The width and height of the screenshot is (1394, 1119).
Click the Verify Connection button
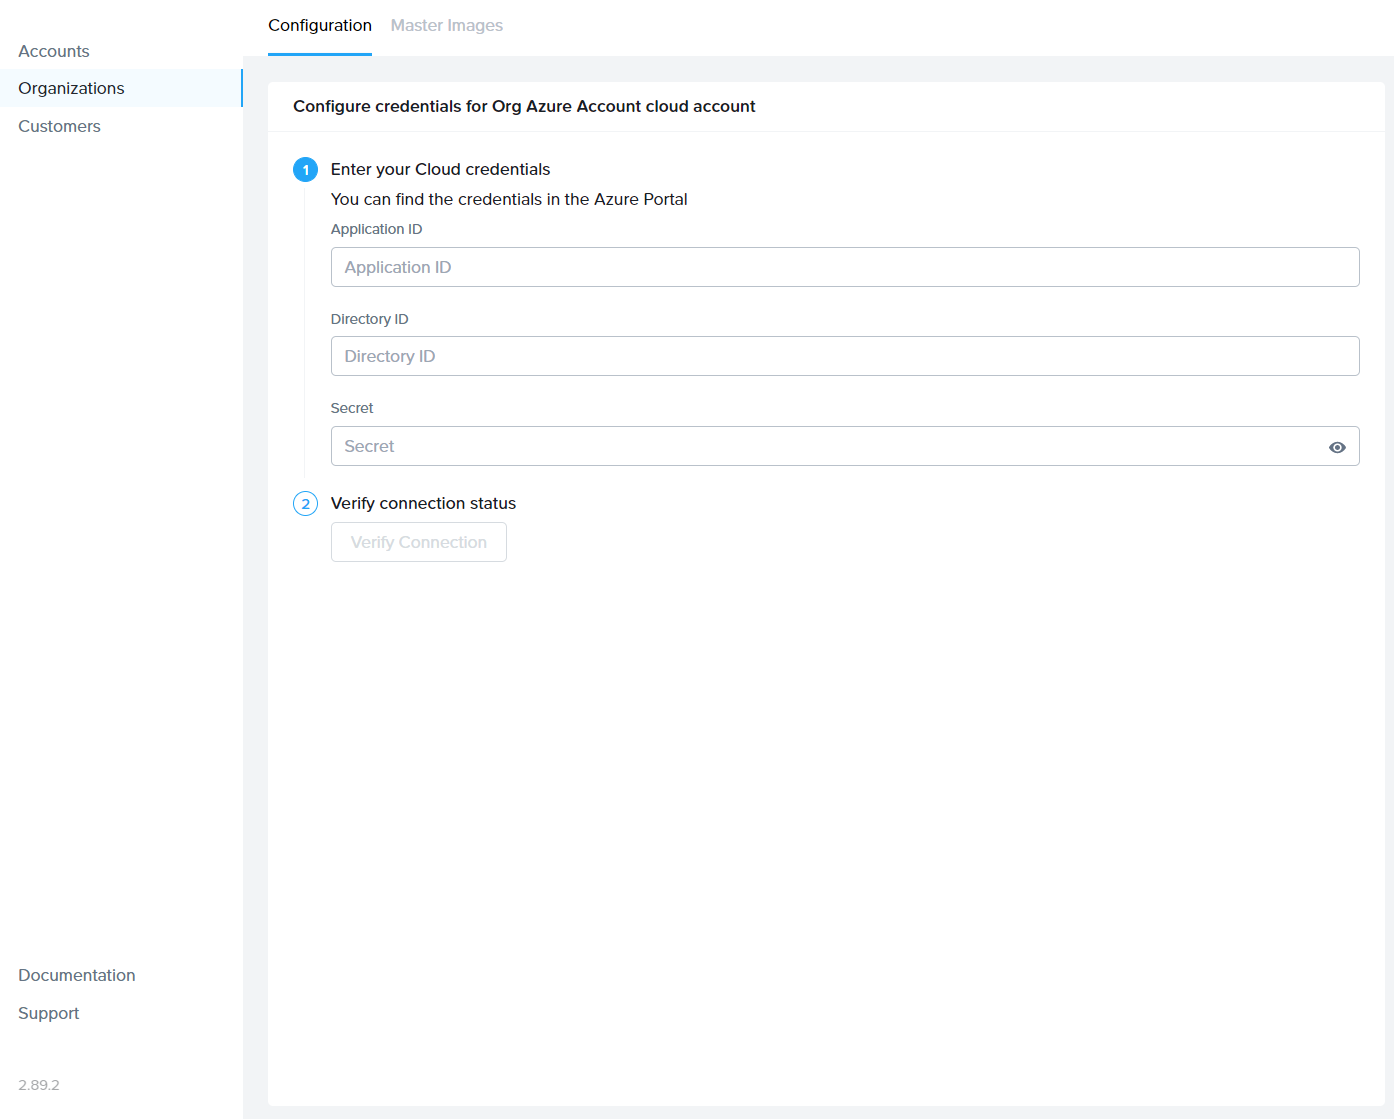(x=418, y=541)
